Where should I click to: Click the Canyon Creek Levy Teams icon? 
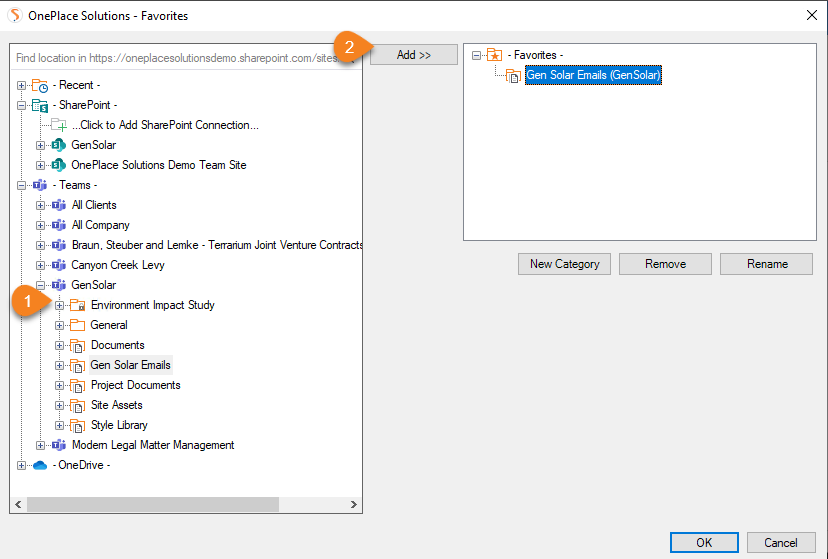click(59, 265)
